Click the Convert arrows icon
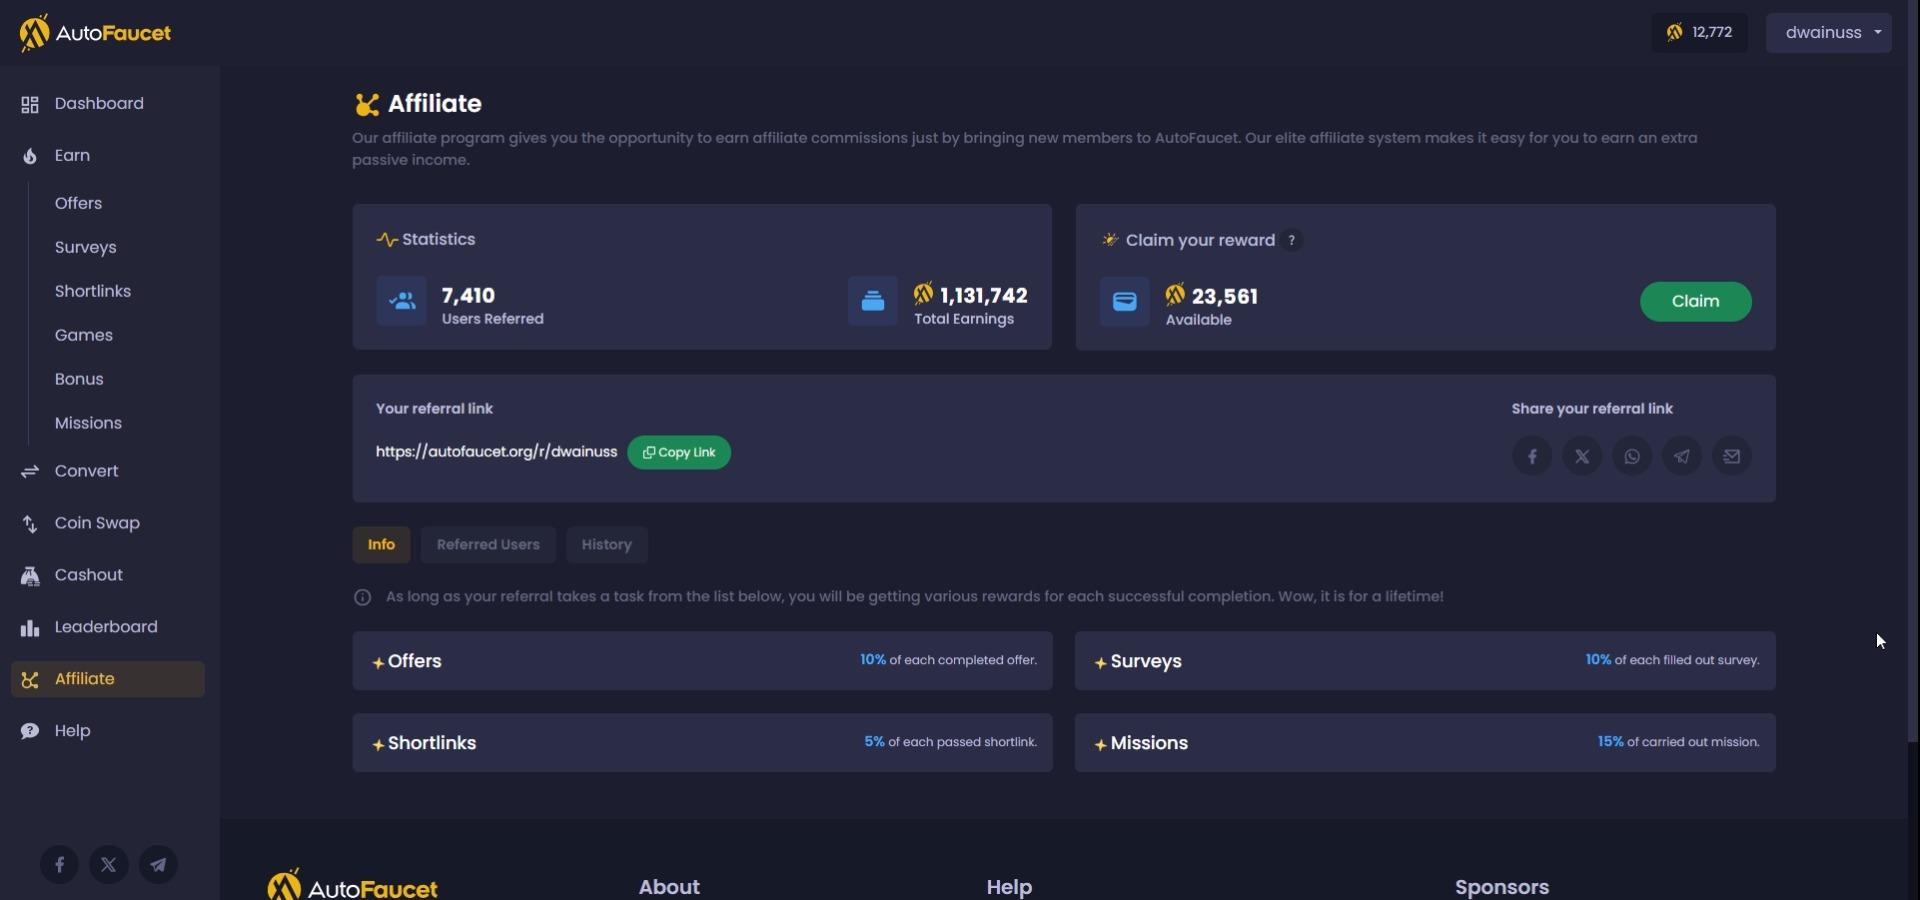Screen dimensions: 1920x900 [30, 471]
